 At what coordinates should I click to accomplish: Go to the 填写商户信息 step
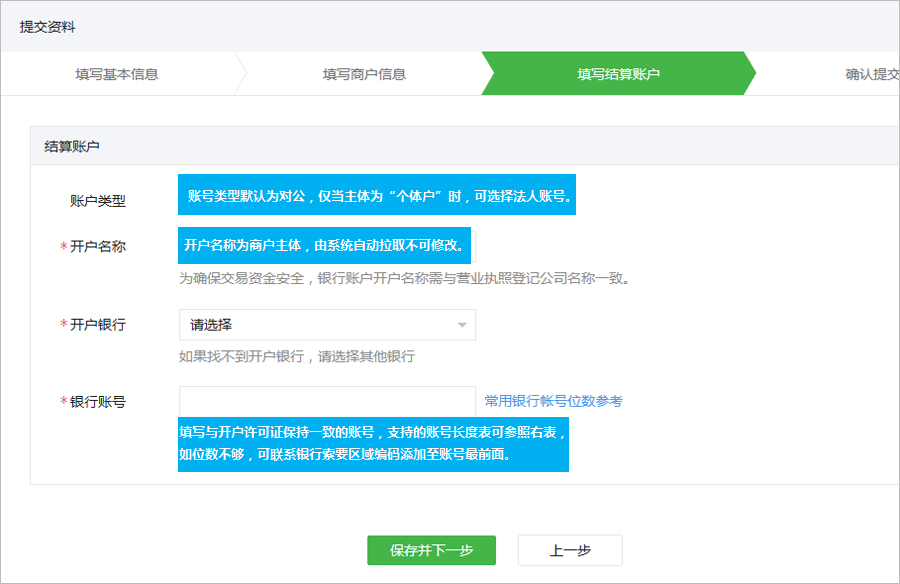click(364, 74)
